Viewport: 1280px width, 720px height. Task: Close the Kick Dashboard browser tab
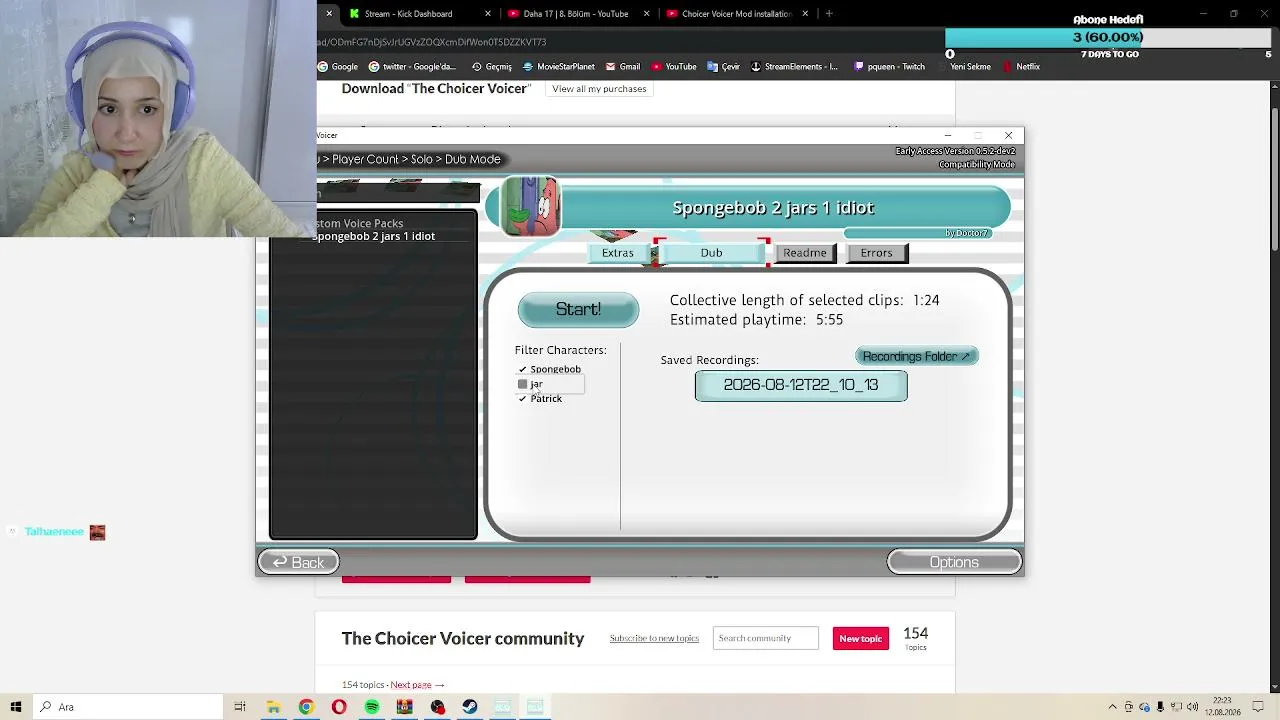coord(488,14)
